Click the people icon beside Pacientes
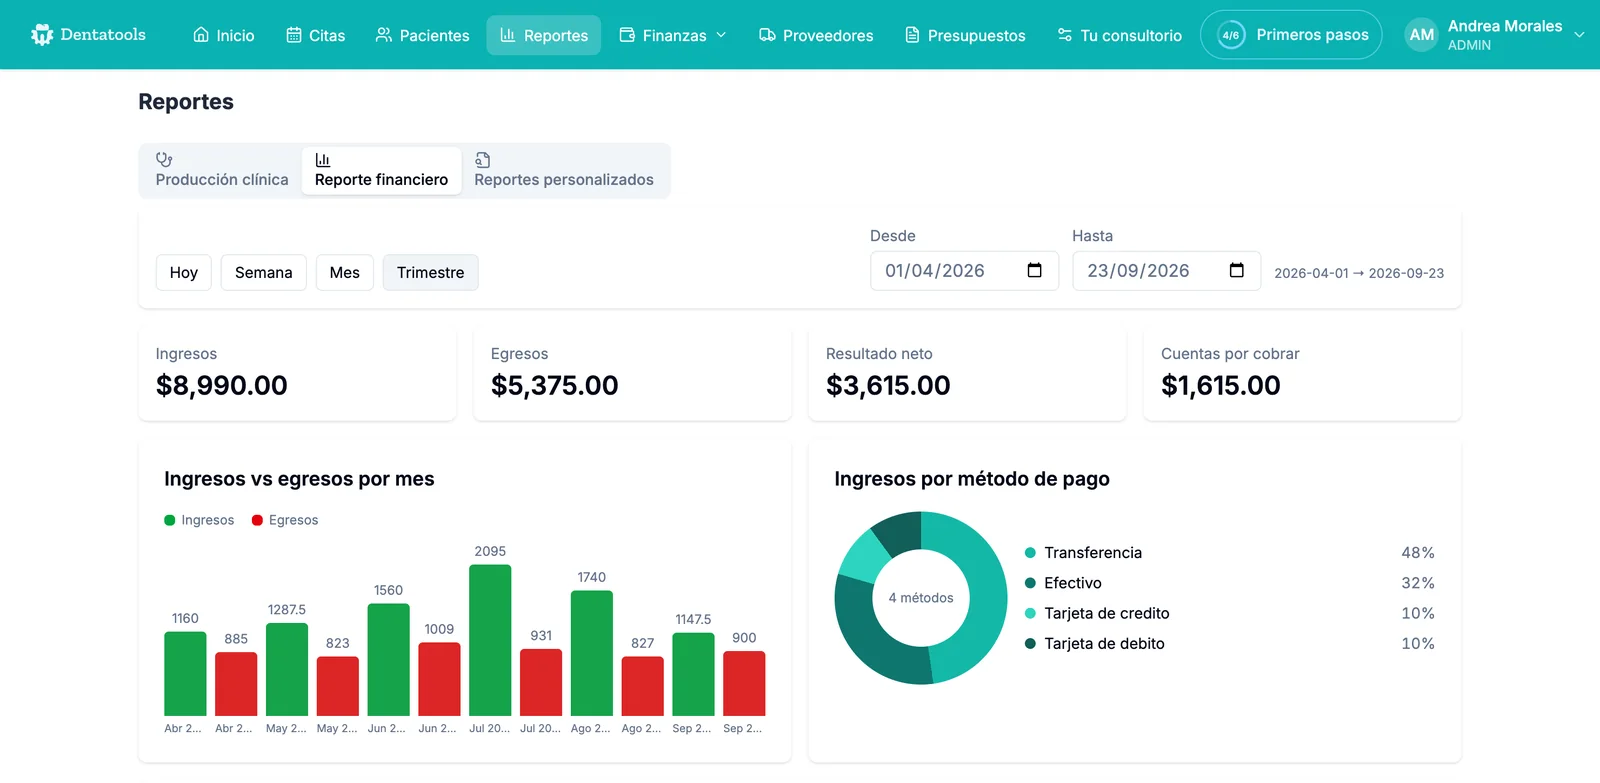The height and width of the screenshot is (783, 1600). coord(384,35)
